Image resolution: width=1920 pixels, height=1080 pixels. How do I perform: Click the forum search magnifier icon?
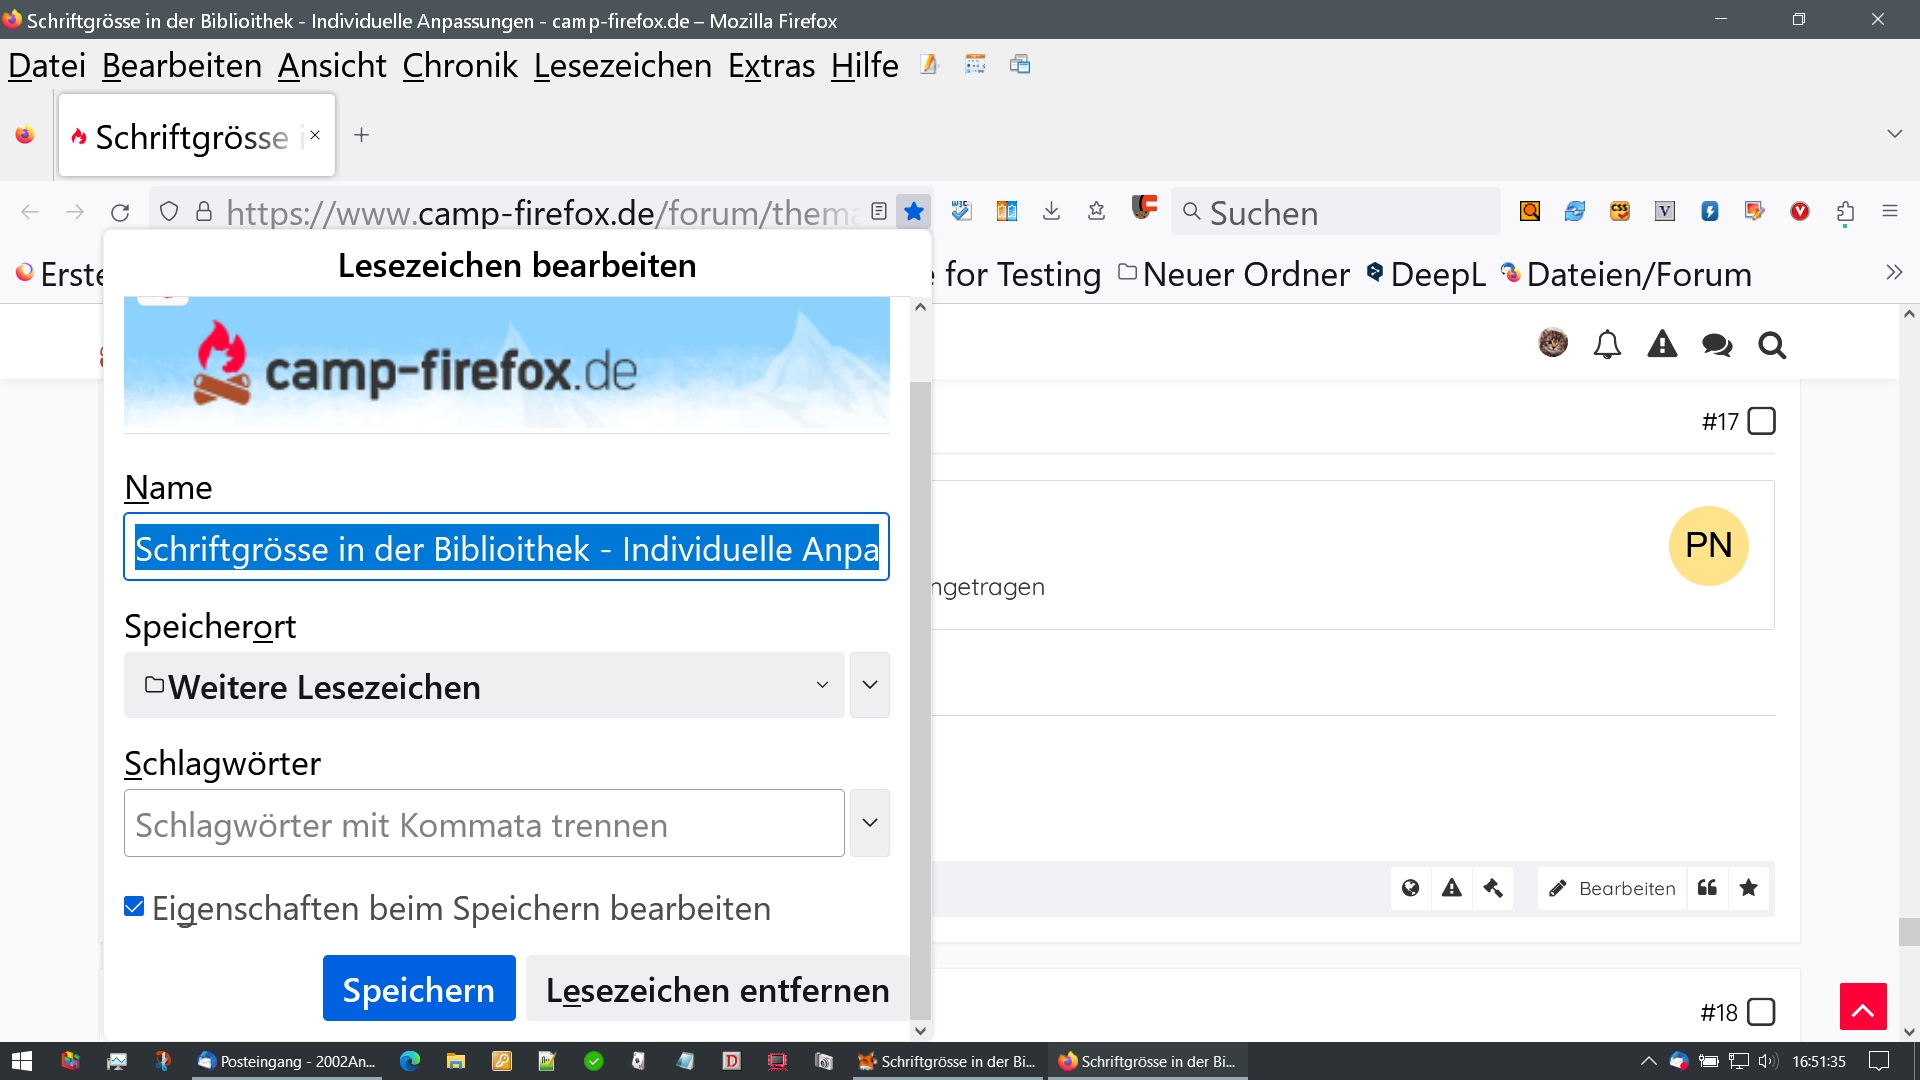click(x=1772, y=345)
